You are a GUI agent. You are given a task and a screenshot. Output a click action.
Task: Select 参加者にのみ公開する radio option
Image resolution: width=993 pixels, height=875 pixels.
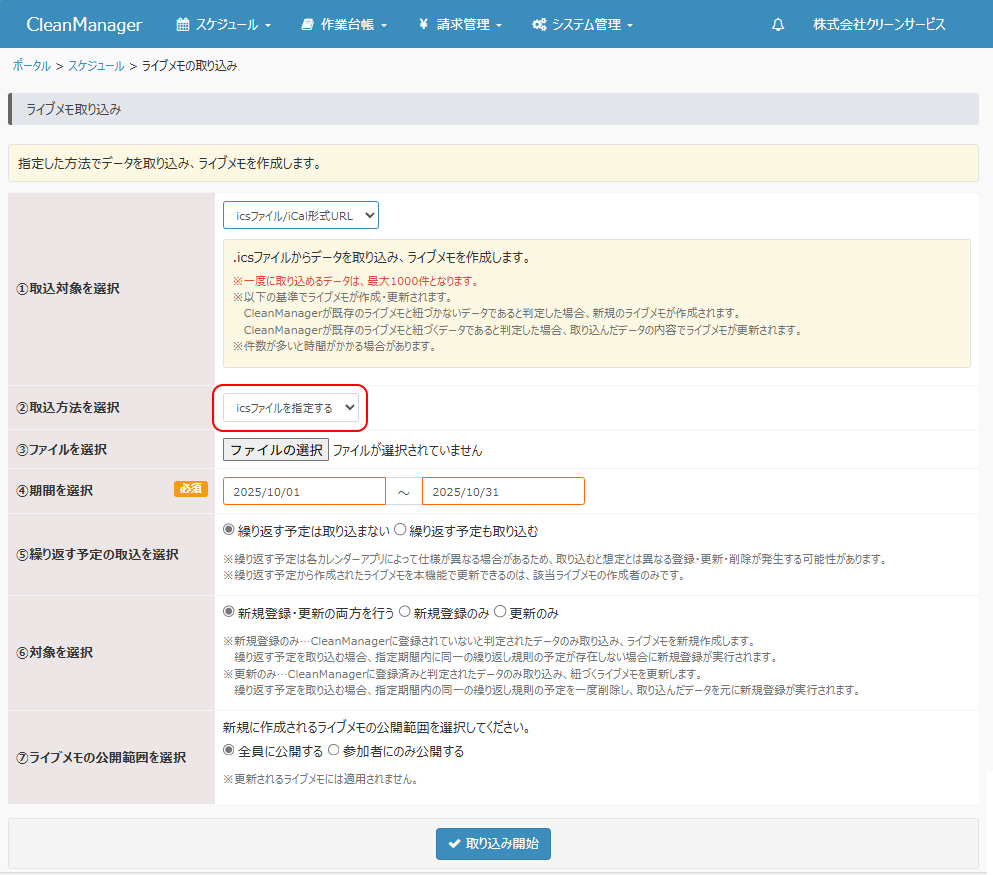tap(334, 751)
